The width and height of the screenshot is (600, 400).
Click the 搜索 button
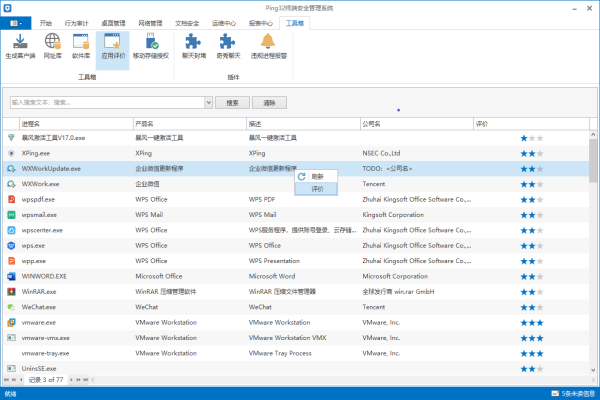click(x=232, y=103)
